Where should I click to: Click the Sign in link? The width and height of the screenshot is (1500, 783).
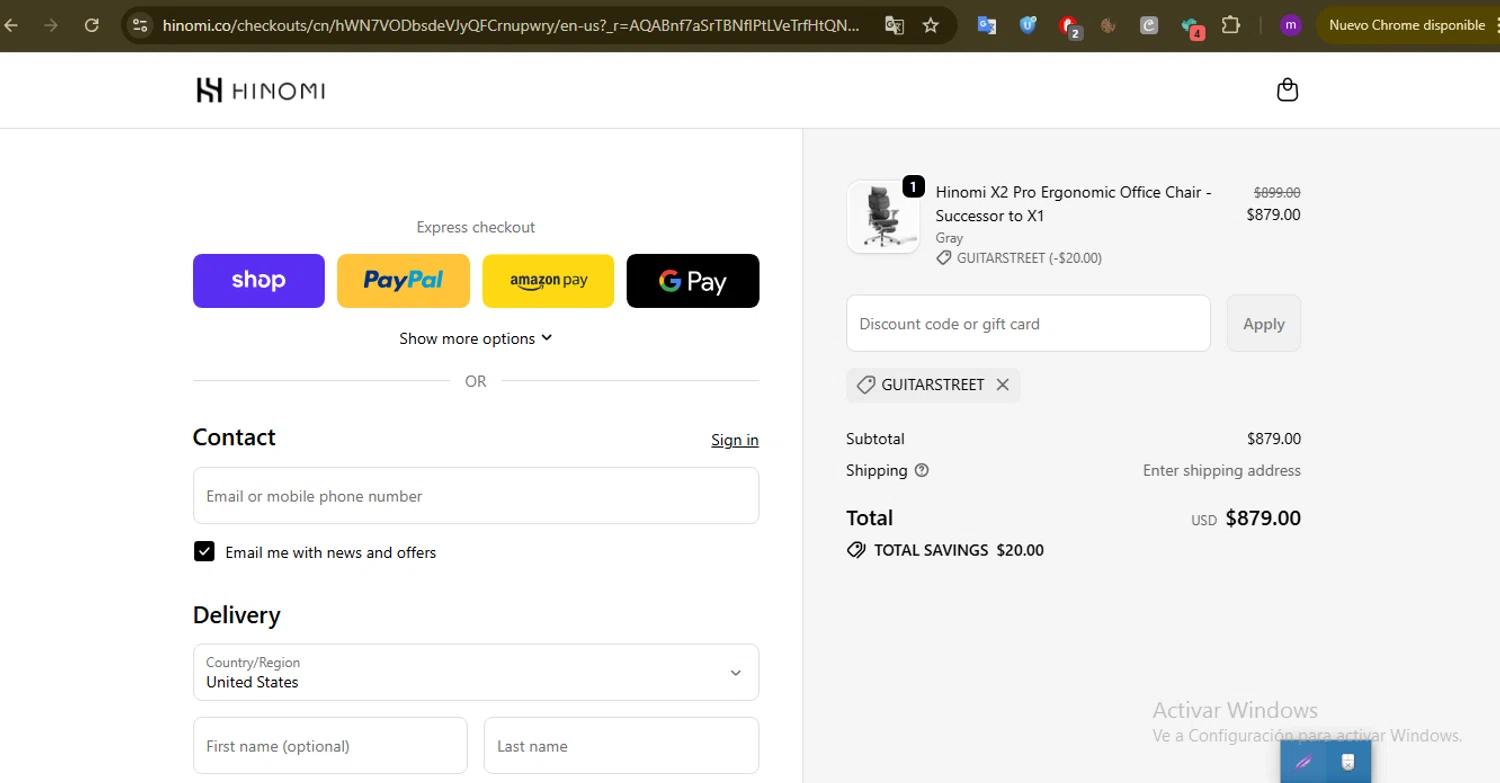(x=735, y=440)
